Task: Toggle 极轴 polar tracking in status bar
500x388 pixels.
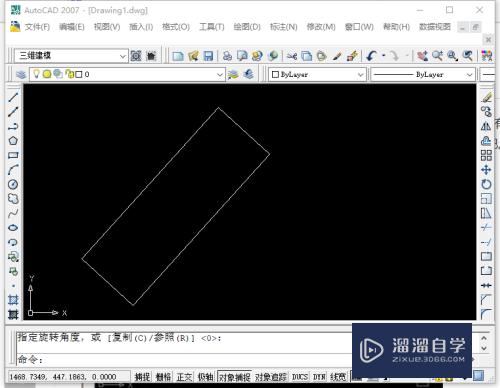Action: (205, 377)
